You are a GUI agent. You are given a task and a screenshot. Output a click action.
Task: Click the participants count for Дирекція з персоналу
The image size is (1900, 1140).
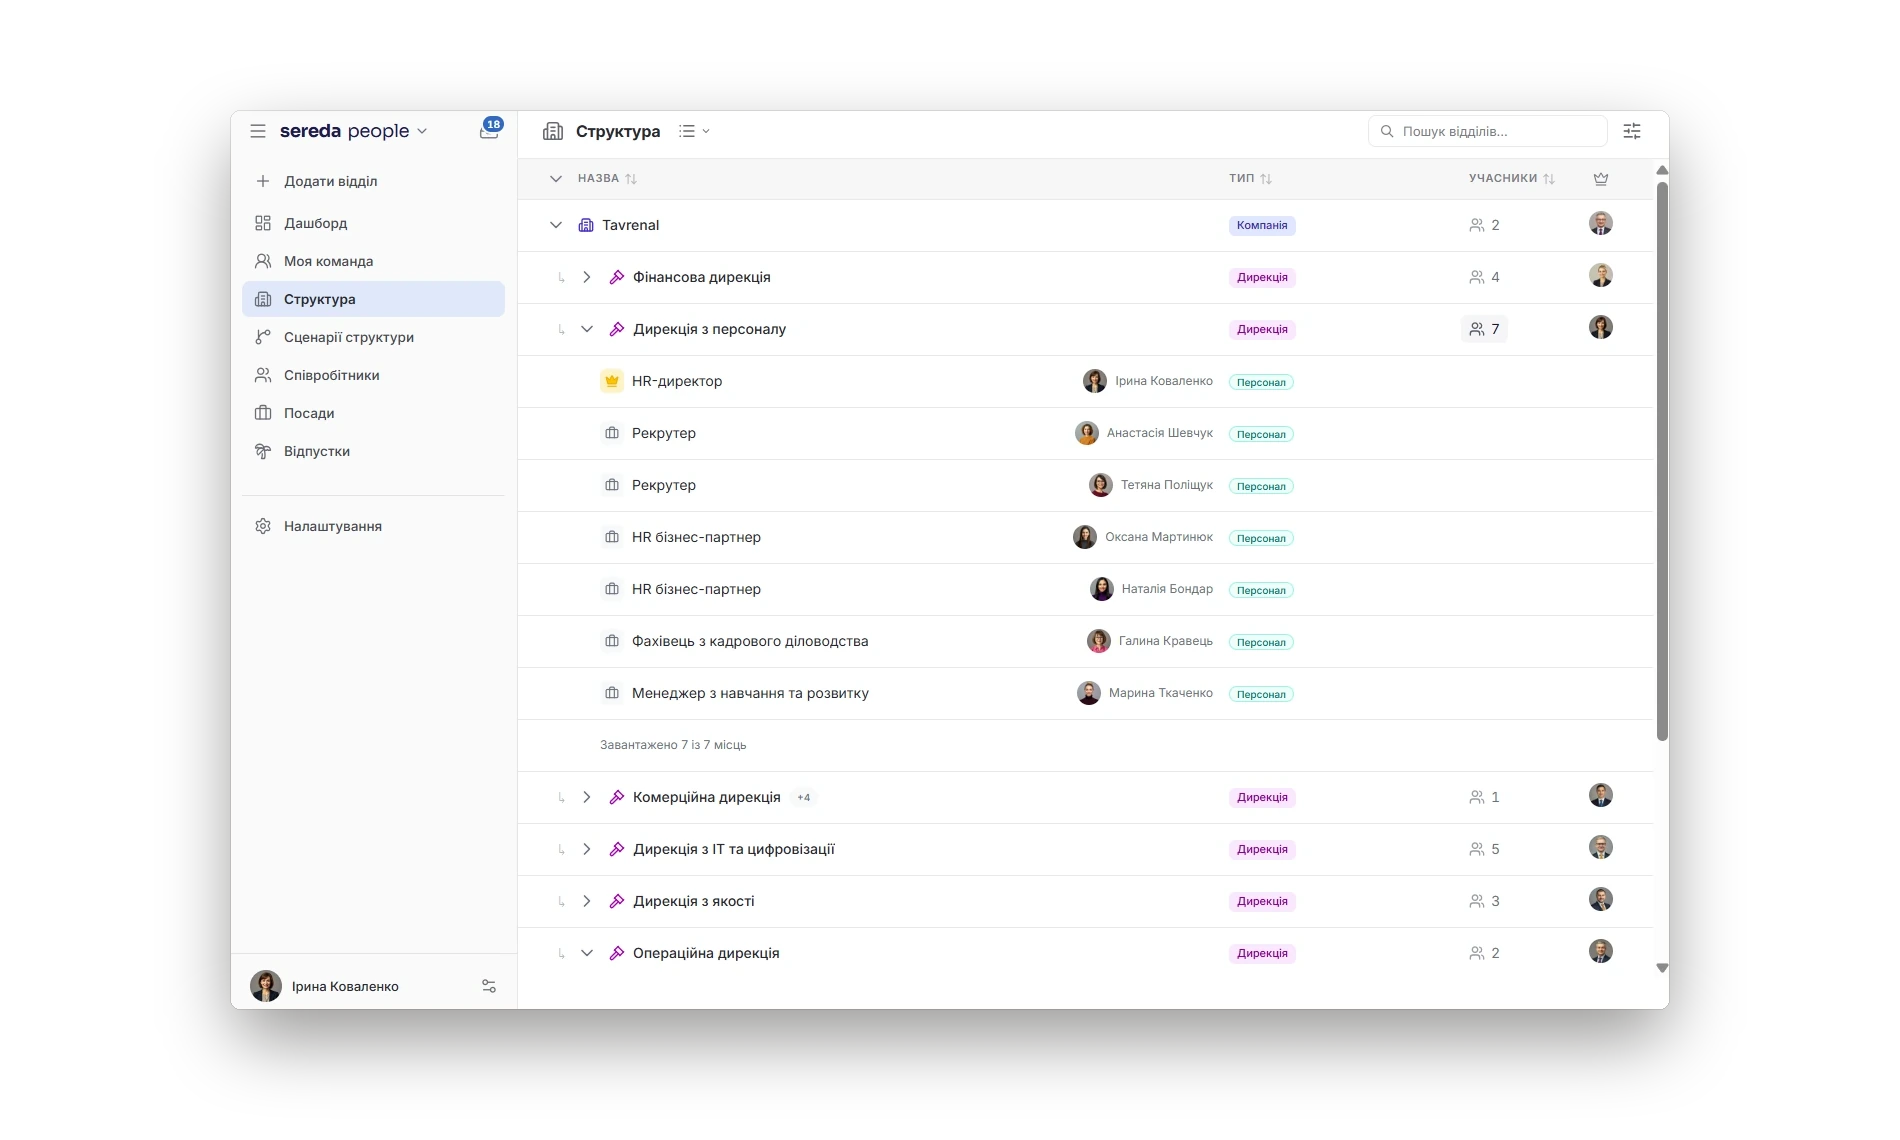tap(1484, 329)
